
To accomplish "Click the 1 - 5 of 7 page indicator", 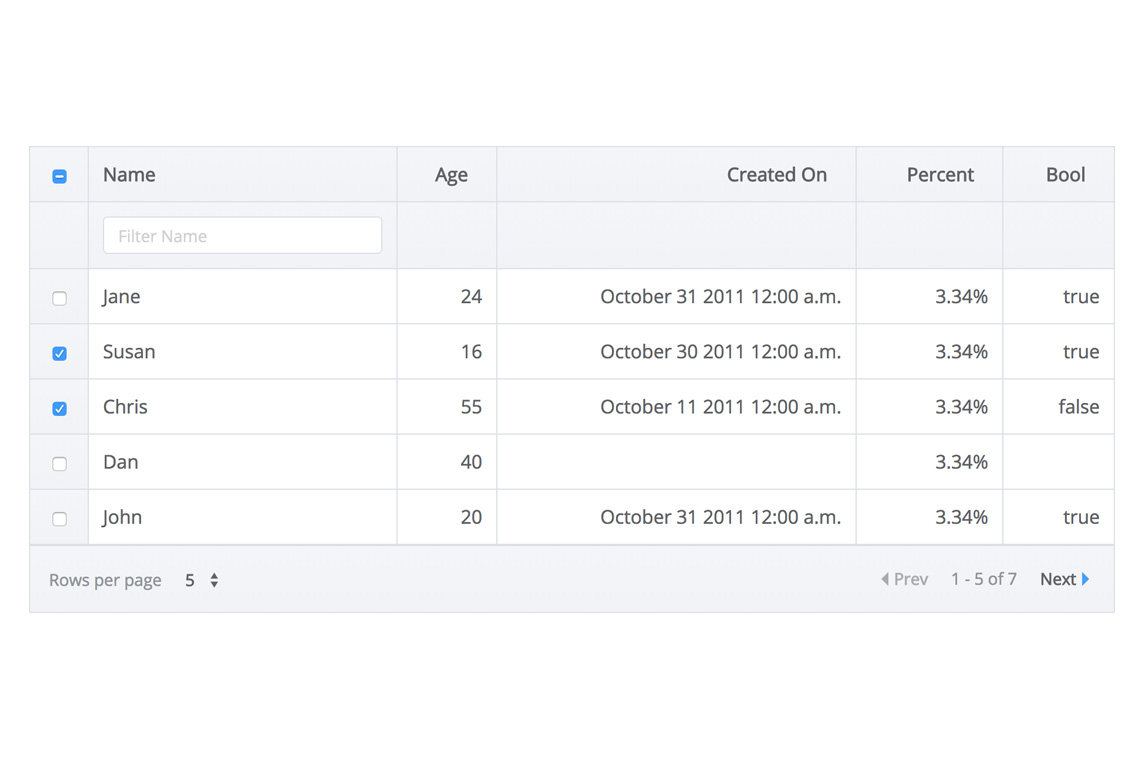I will [x=983, y=579].
